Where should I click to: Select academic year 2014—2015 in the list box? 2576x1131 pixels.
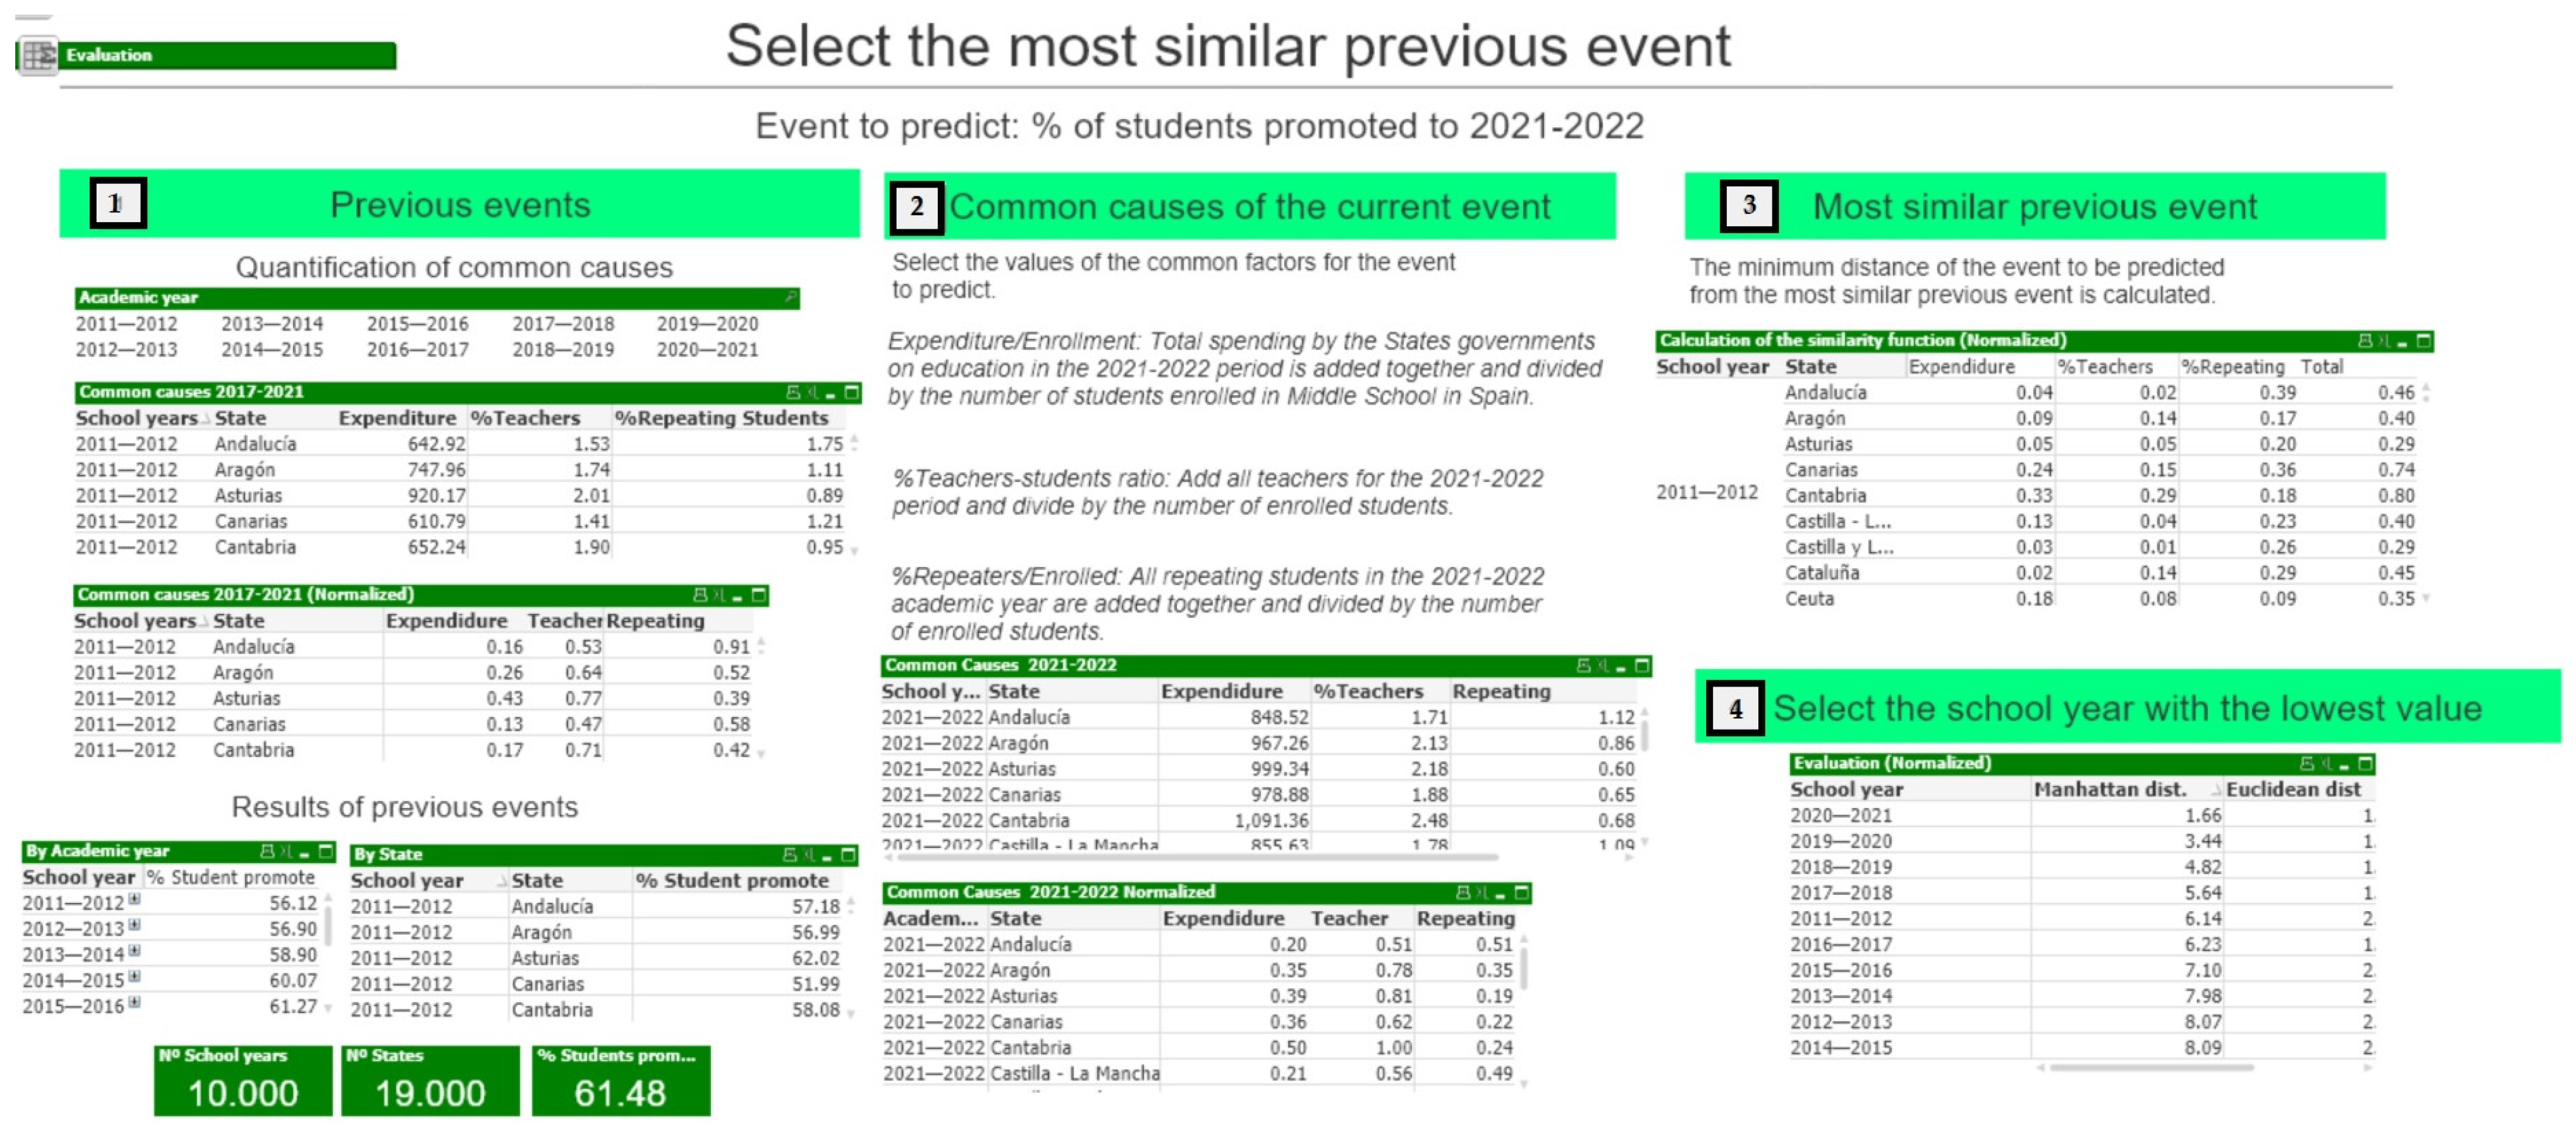(272, 350)
